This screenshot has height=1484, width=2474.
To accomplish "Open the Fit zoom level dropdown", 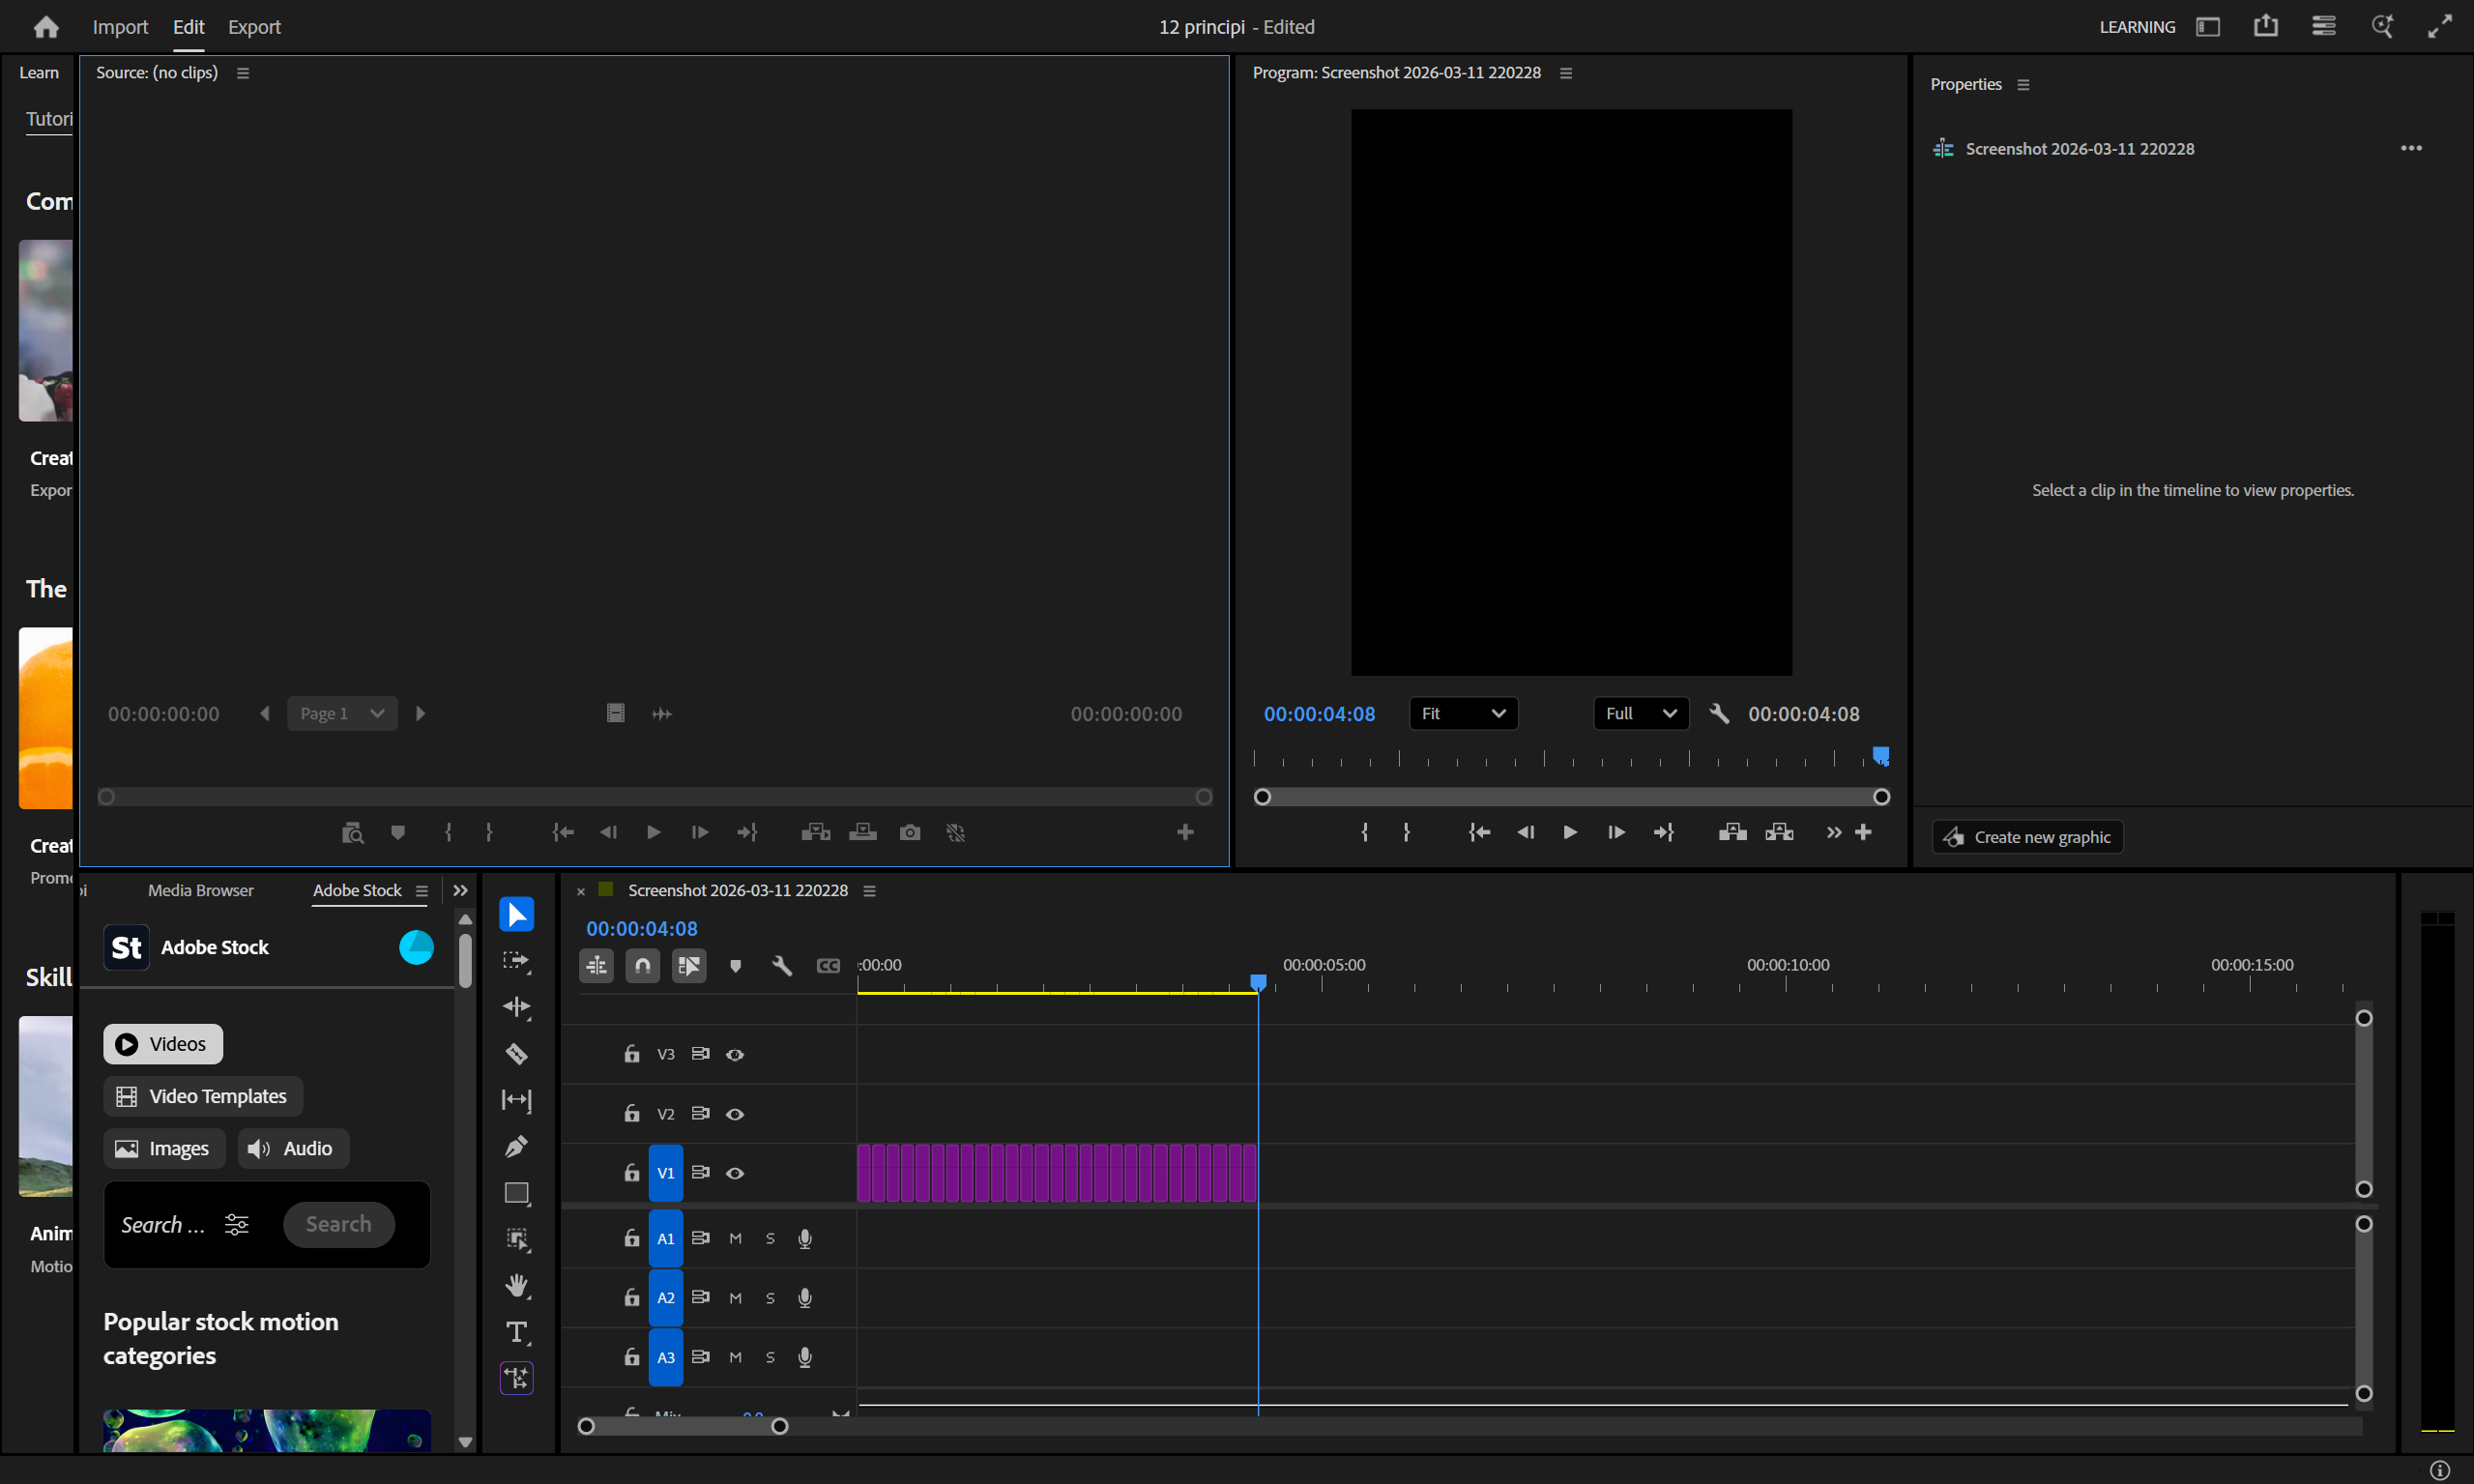I will pyautogui.click(x=1463, y=713).
